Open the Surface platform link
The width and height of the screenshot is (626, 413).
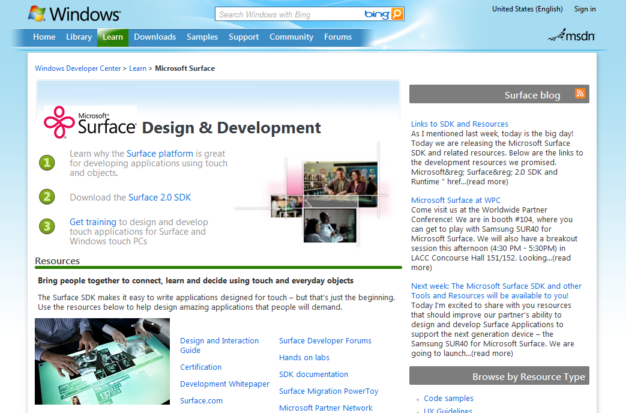click(160, 153)
